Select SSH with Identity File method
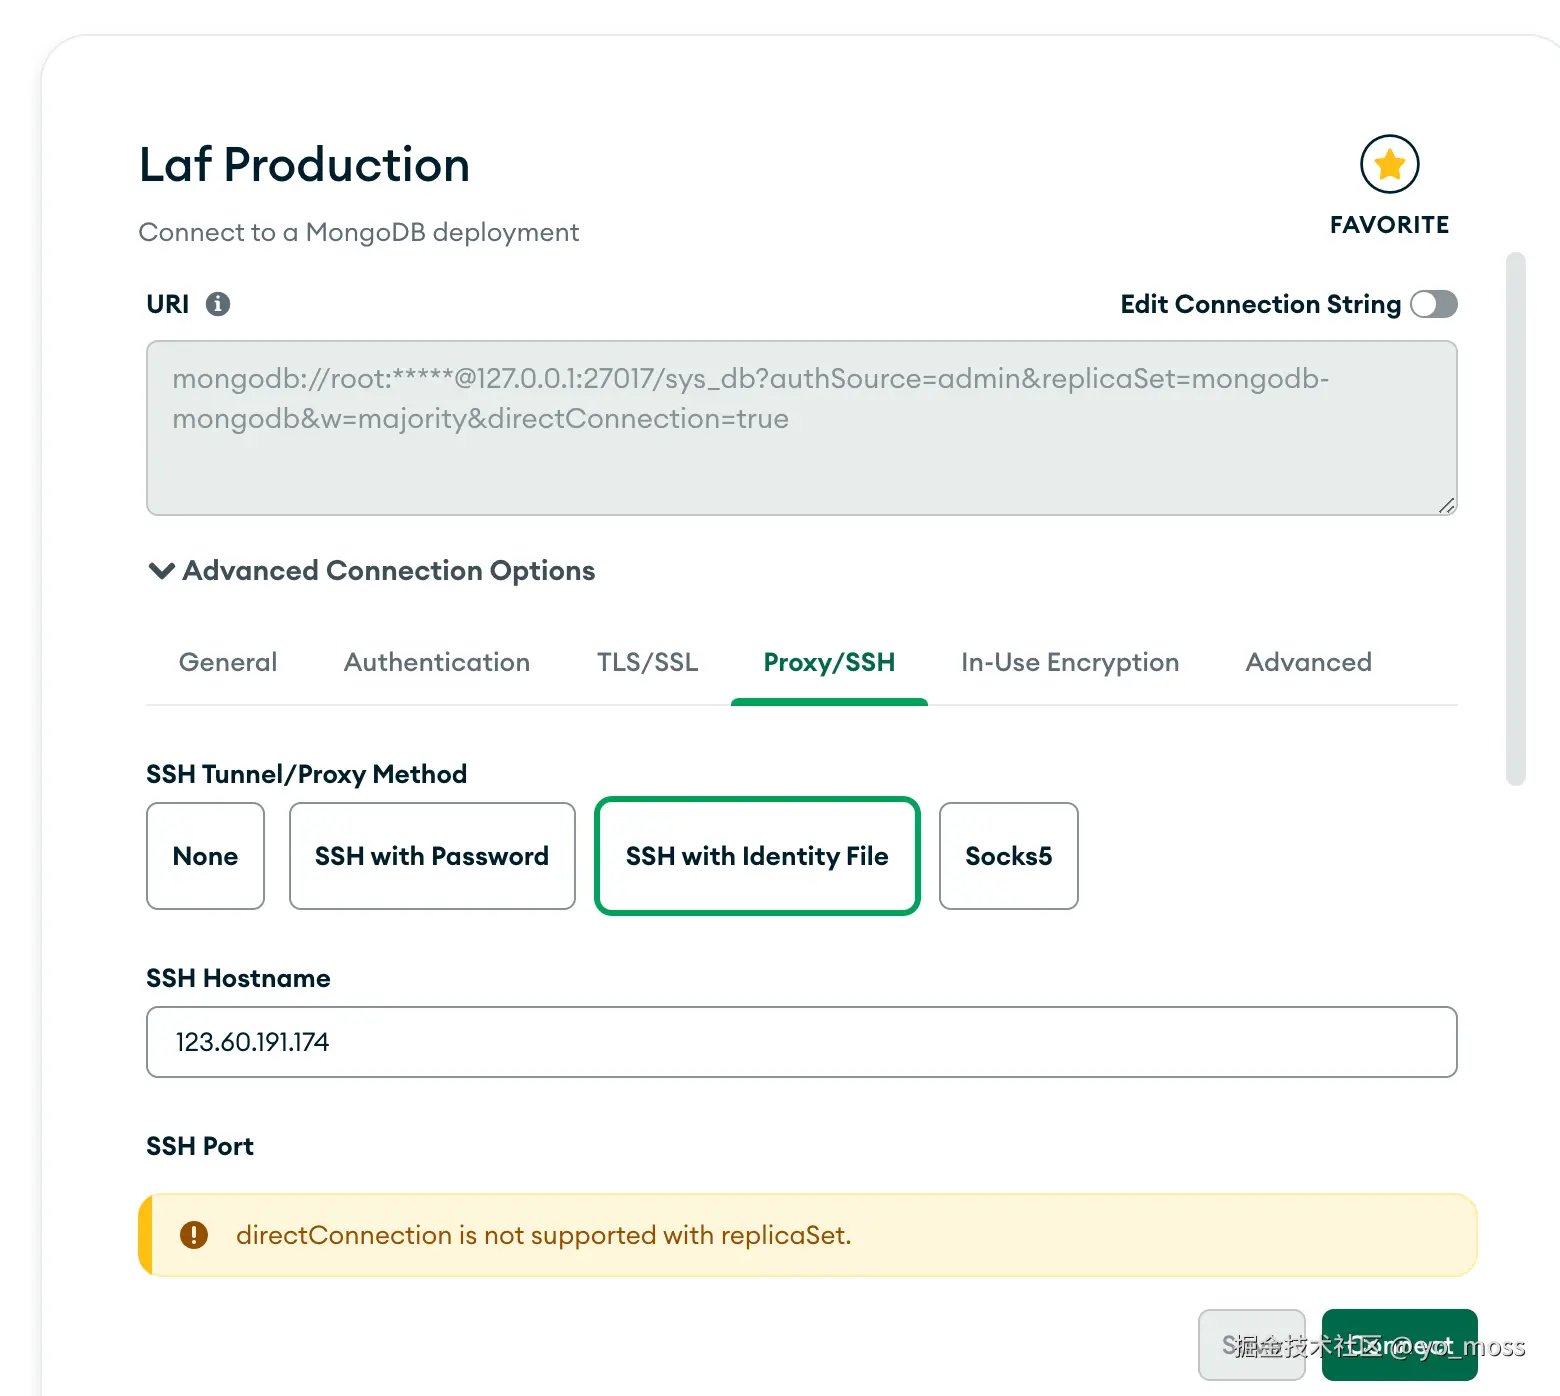Screen dimensions: 1560x1396 tap(757, 856)
